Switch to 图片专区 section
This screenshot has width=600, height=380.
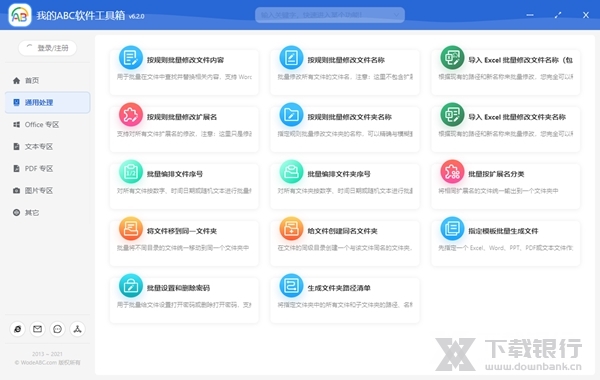click(47, 191)
